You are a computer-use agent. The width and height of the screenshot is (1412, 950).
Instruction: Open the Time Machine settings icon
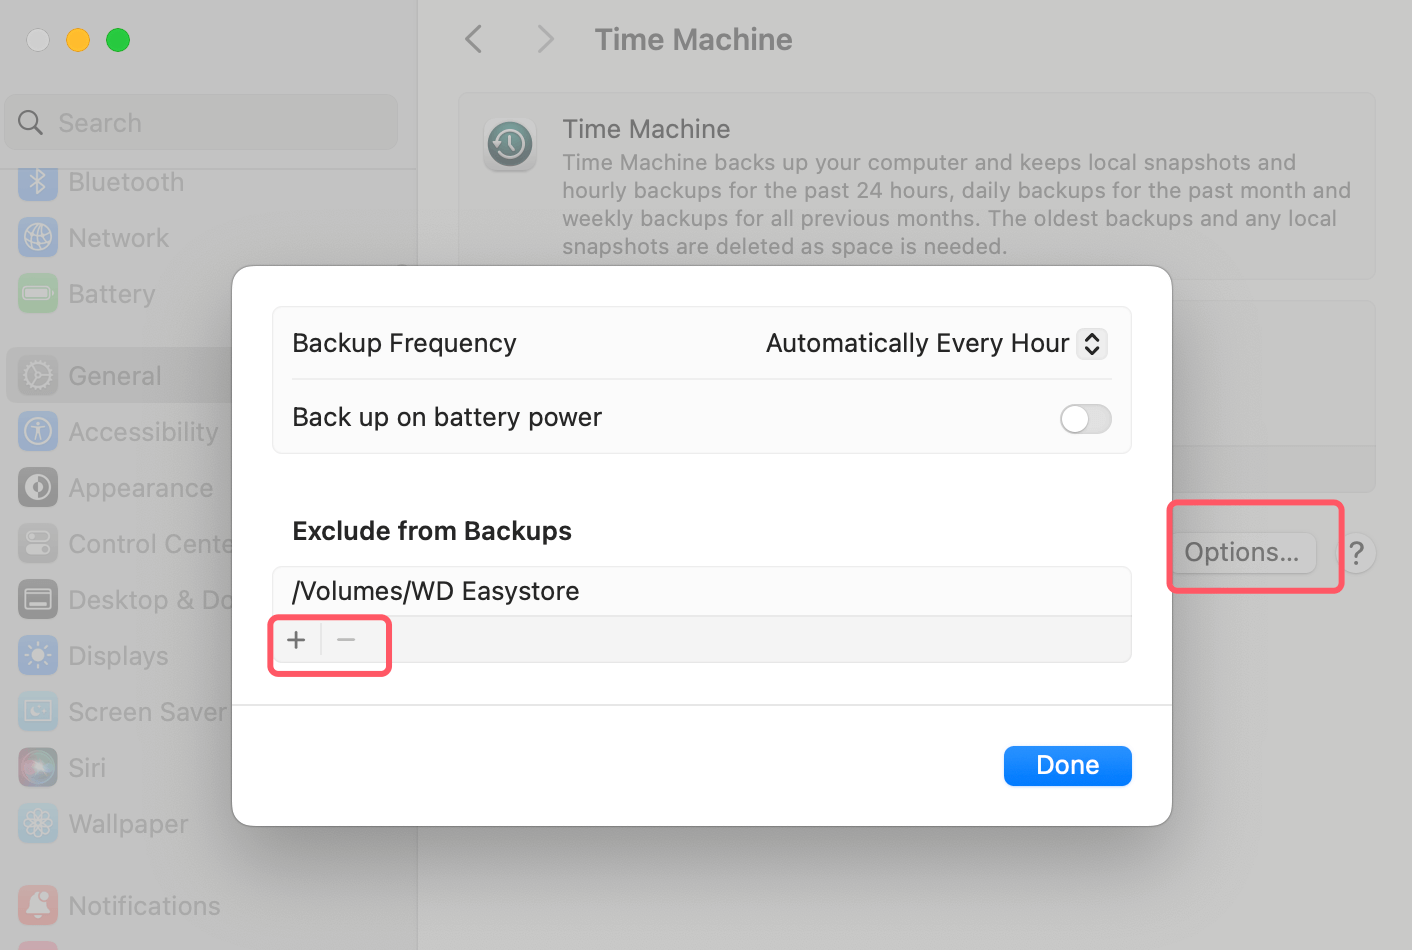[509, 144]
